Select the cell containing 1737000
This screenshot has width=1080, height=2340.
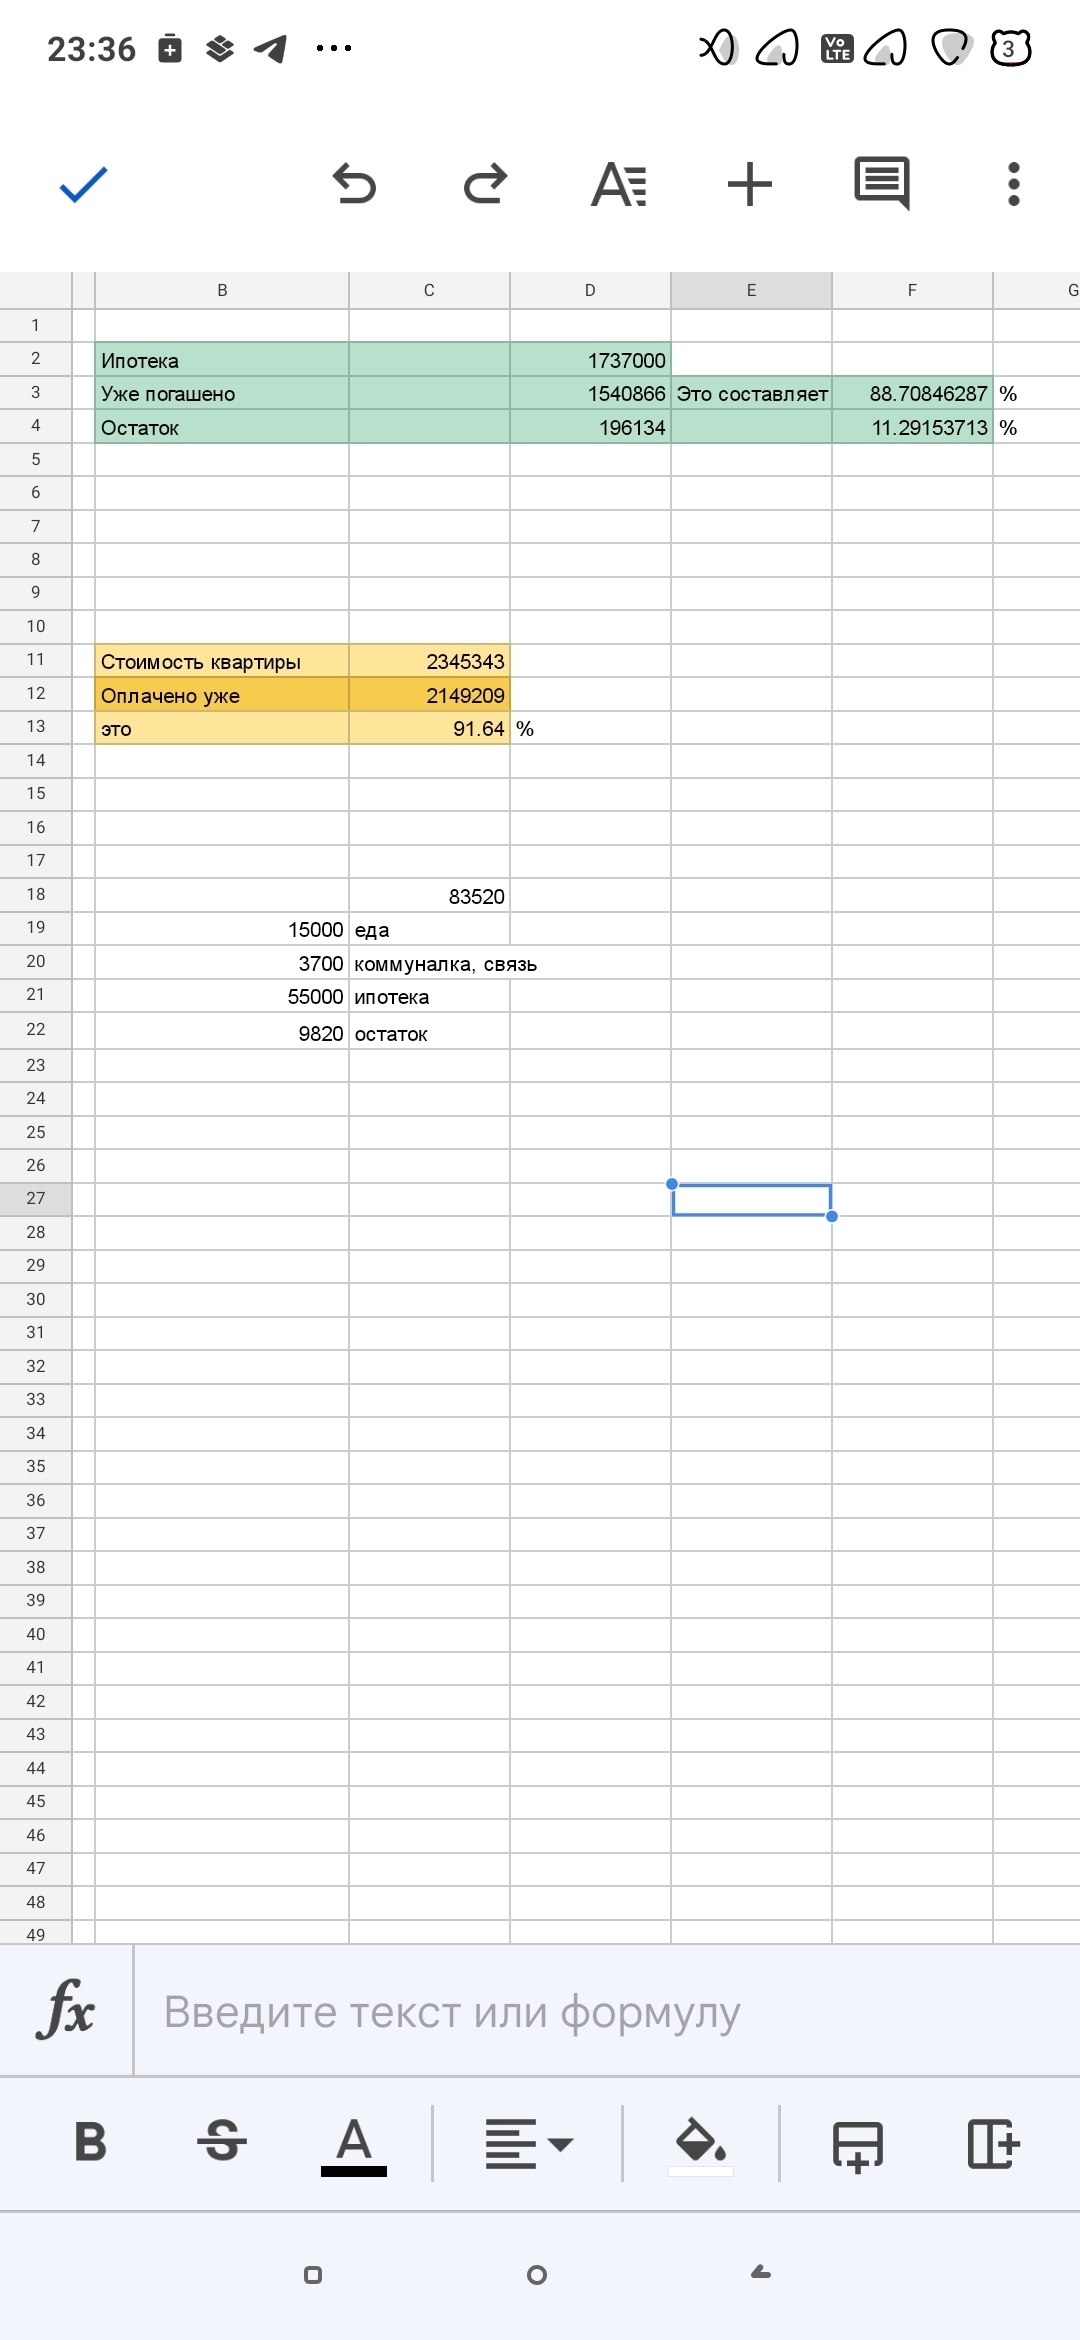point(590,360)
